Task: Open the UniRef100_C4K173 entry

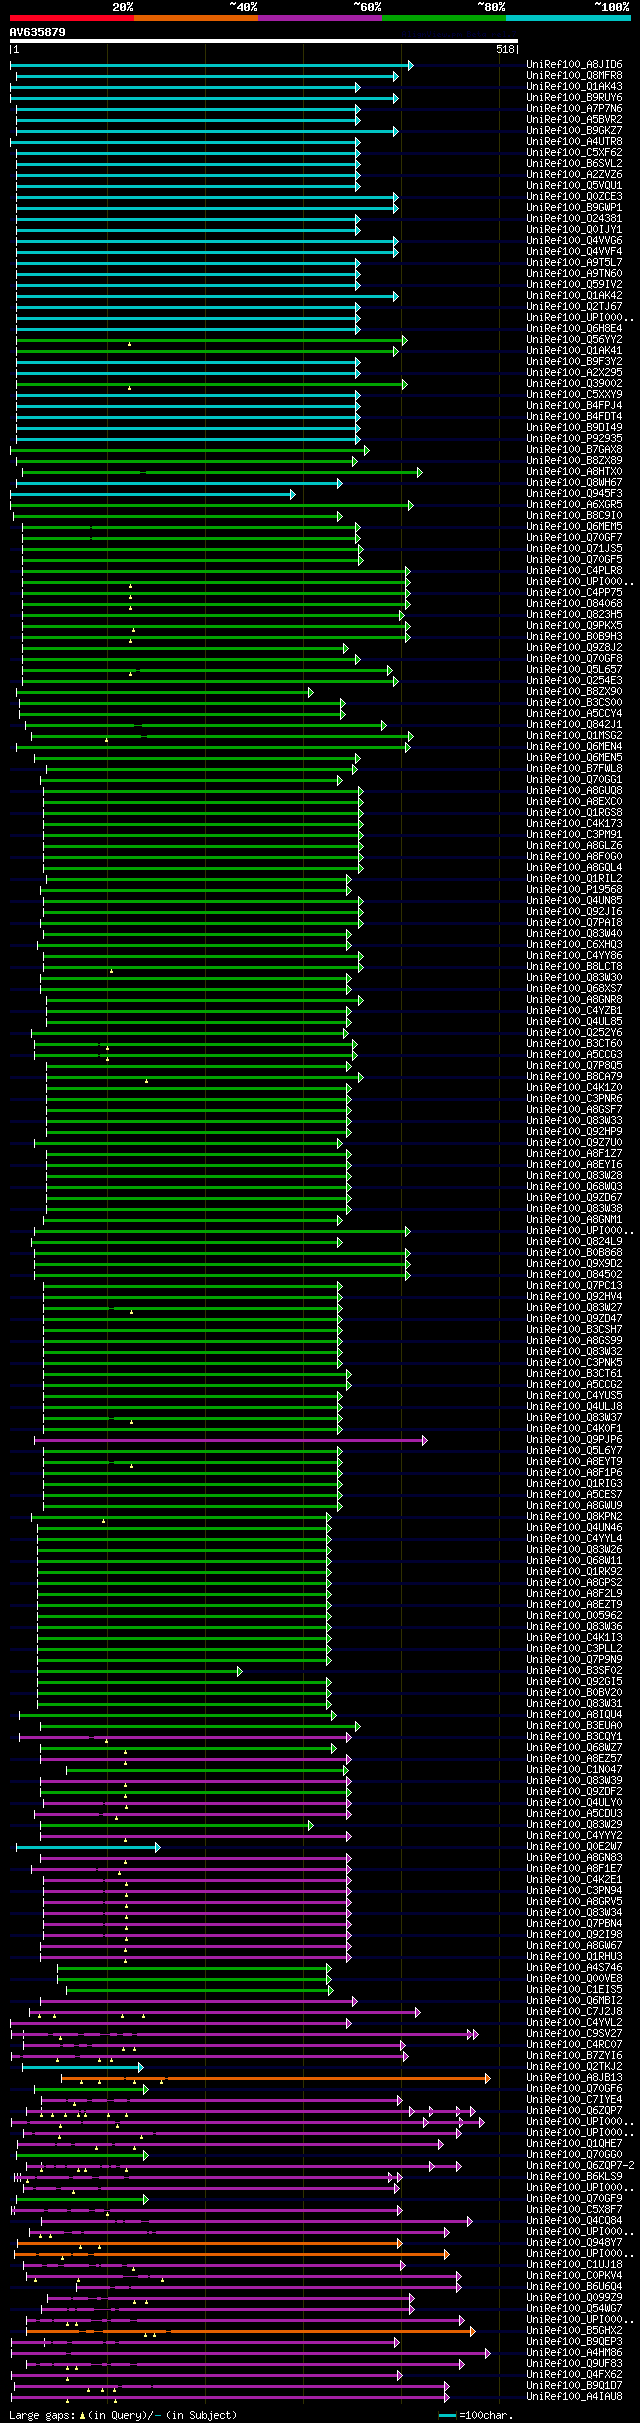Action: pyautogui.click(x=574, y=824)
